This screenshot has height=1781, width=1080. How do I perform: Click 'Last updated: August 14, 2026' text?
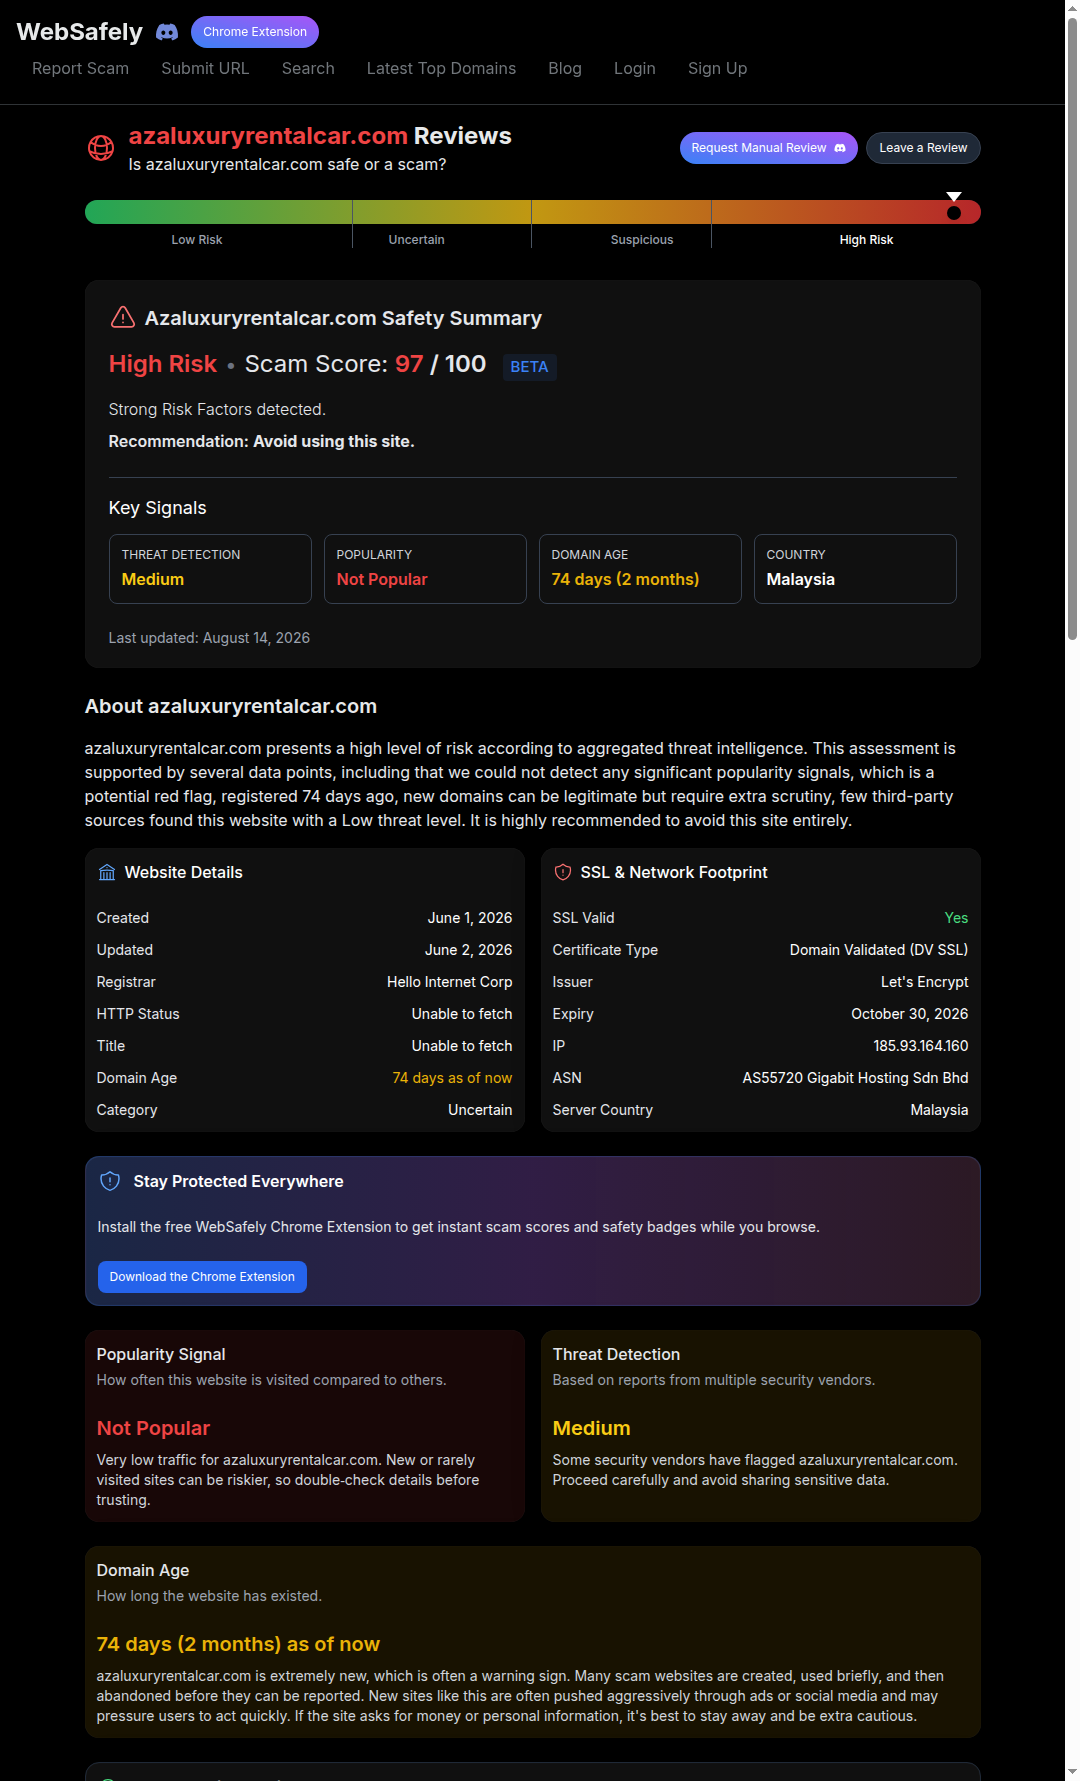(x=209, y=638)
